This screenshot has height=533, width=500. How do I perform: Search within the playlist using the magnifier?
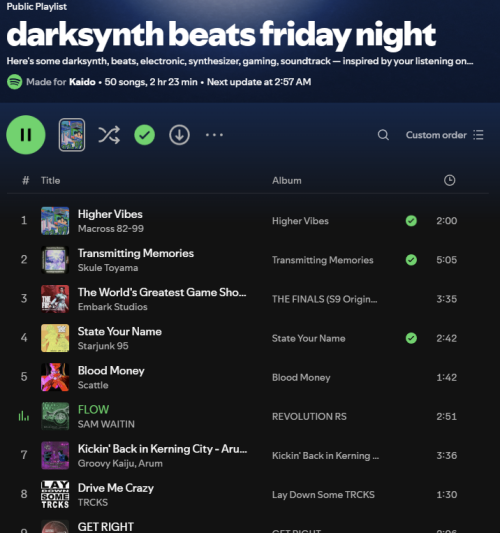coord(383,135)
